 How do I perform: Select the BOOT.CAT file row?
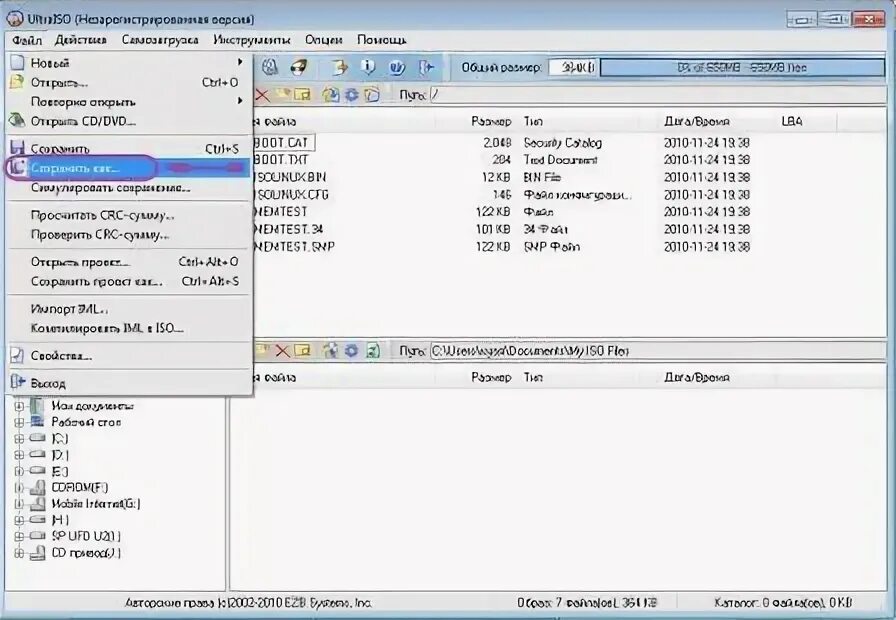tap(502, 142)
